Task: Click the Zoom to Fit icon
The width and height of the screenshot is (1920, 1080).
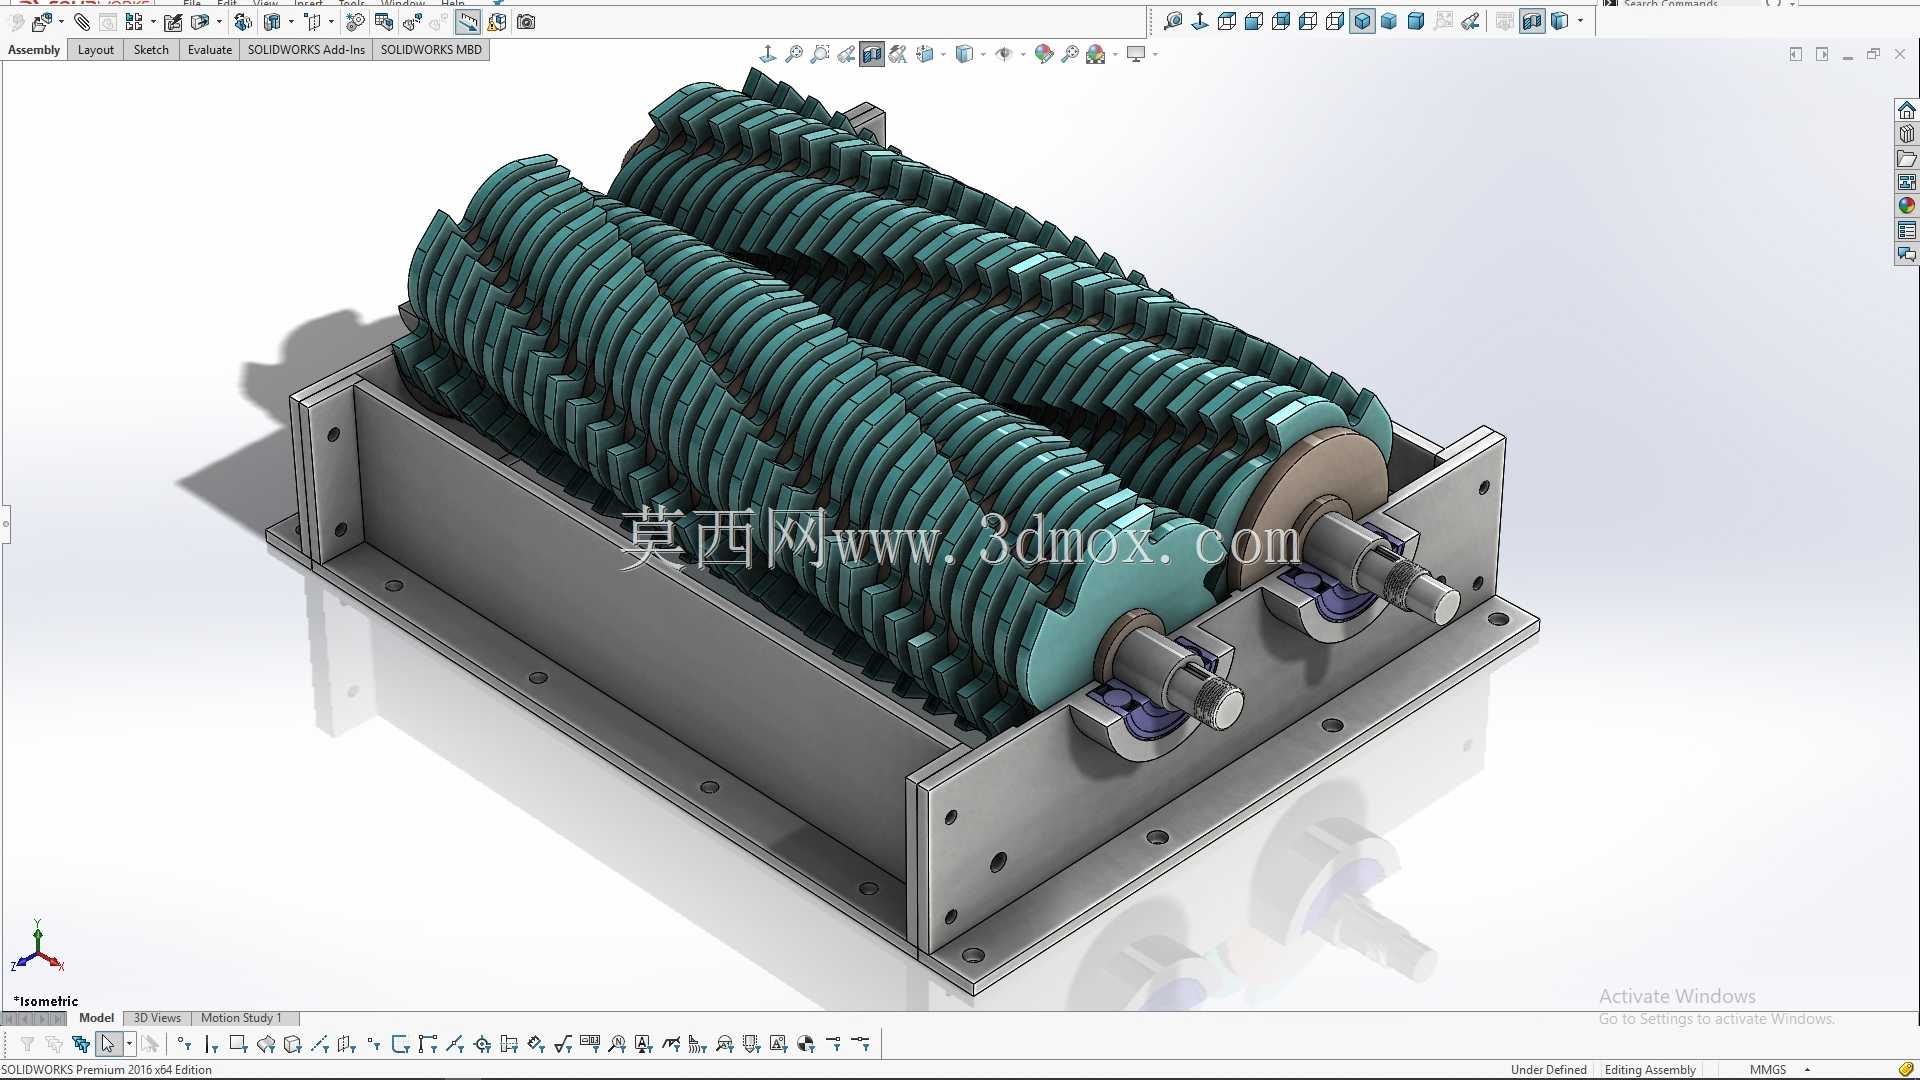Action: (794, 54)
